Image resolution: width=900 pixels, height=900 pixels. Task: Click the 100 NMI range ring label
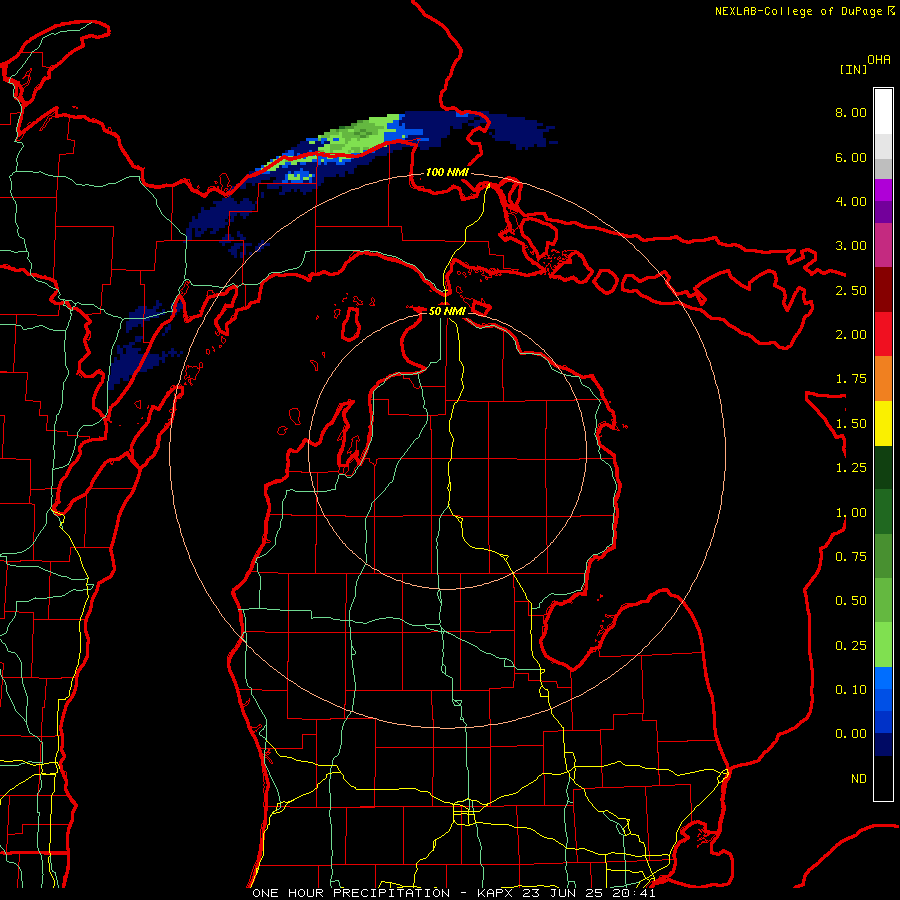click(x=447, y=172)
